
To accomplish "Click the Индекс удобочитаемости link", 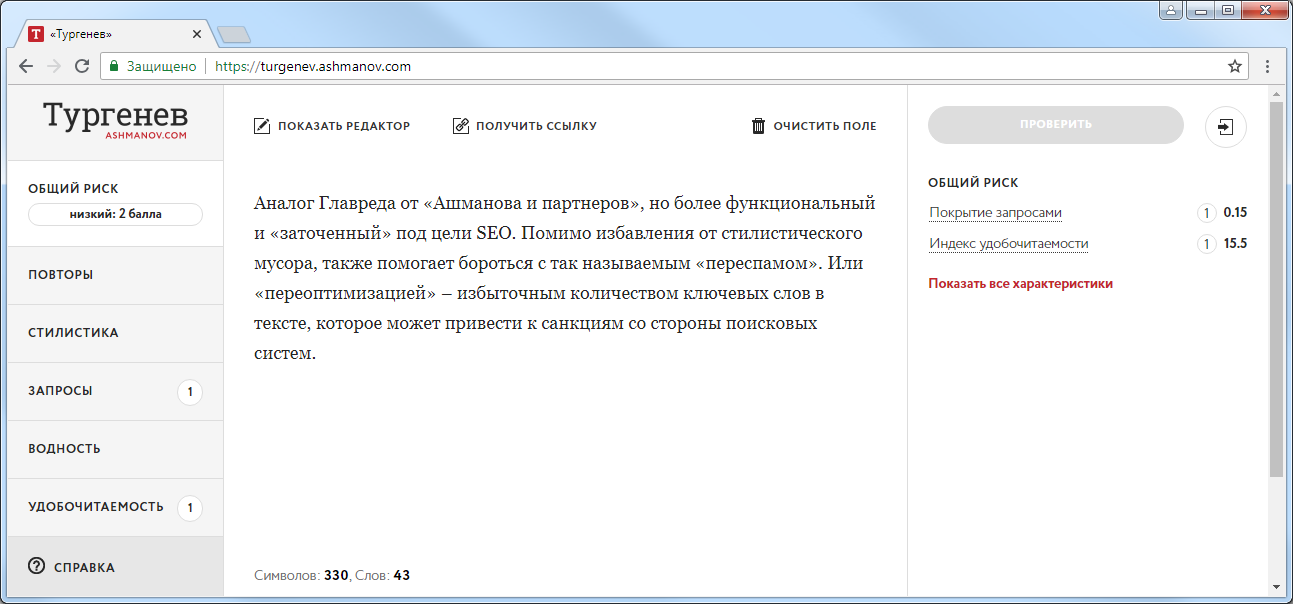I will 1009,244.
